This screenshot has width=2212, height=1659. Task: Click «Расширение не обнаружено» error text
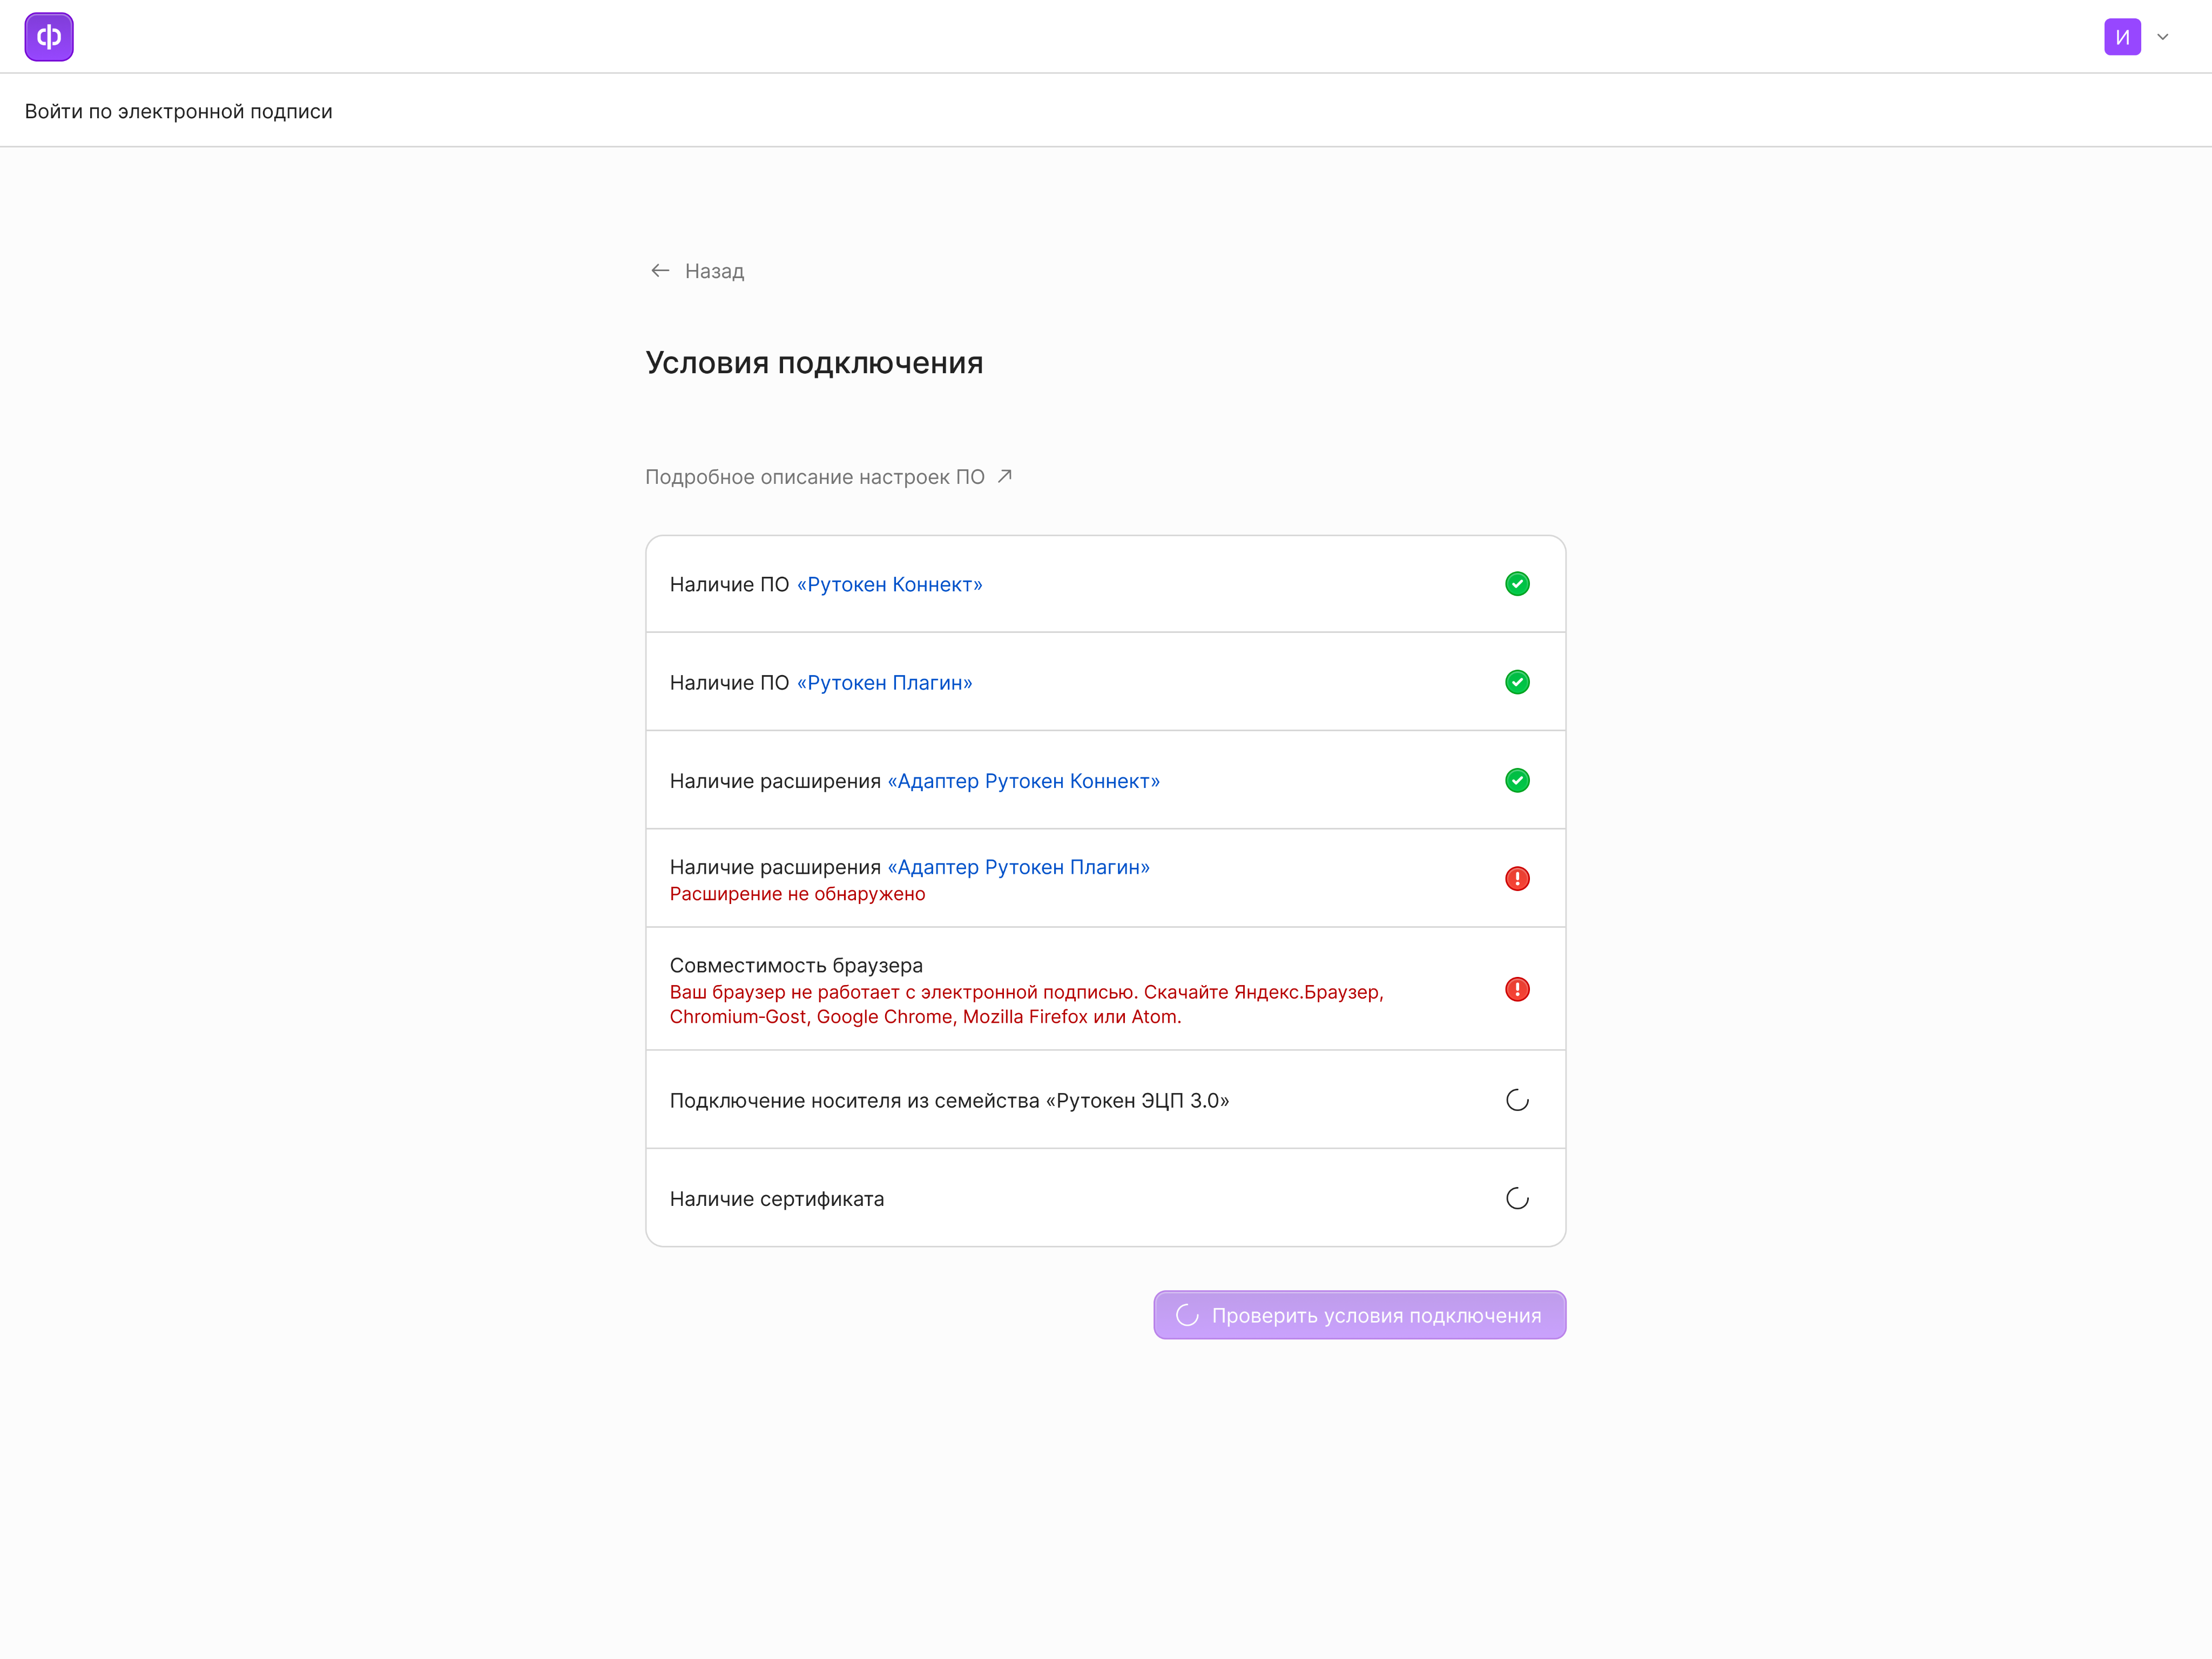(797, 894)
